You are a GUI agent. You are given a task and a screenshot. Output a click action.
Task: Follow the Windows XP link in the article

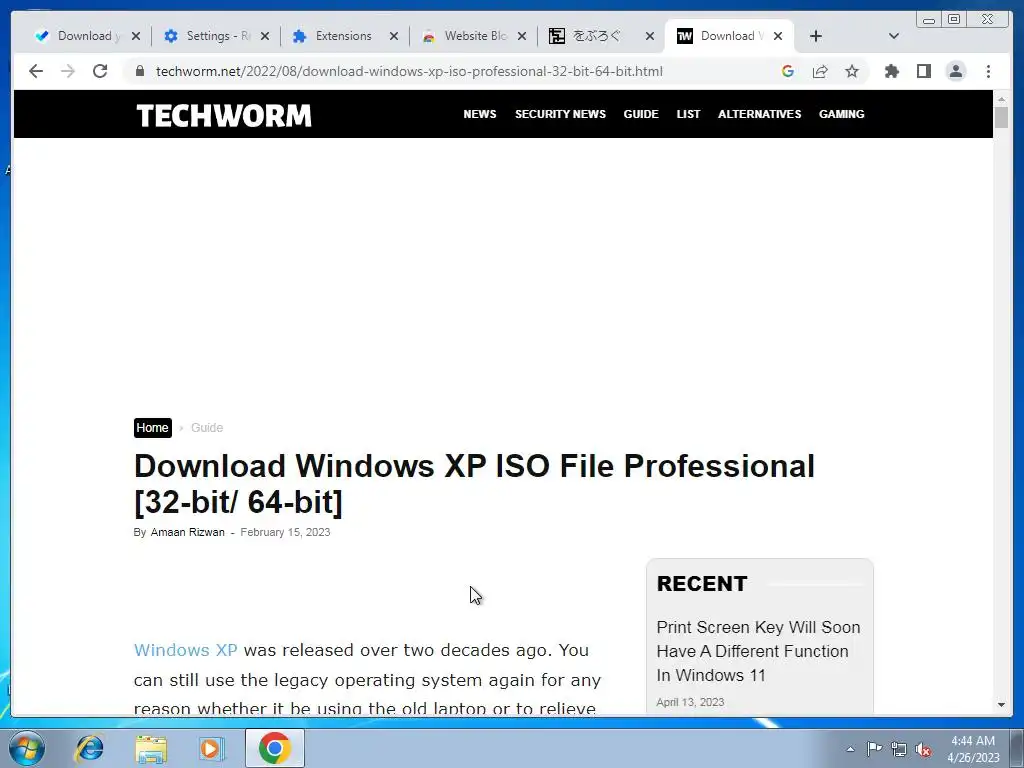(x=185, y=650)
